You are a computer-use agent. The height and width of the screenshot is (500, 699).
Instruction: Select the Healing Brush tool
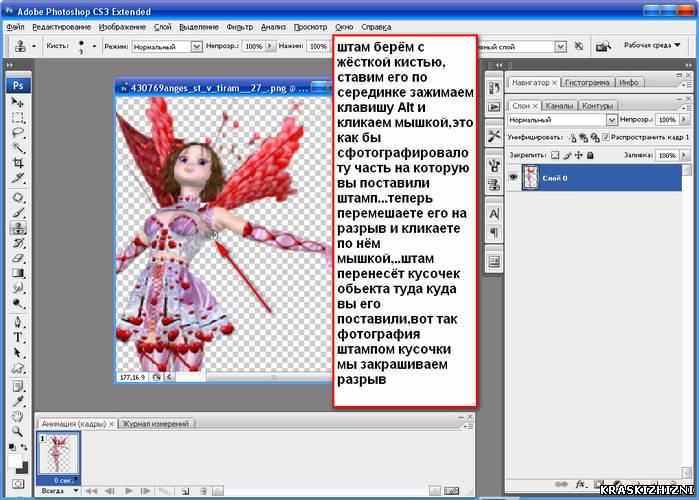click(x=18, y=197)
